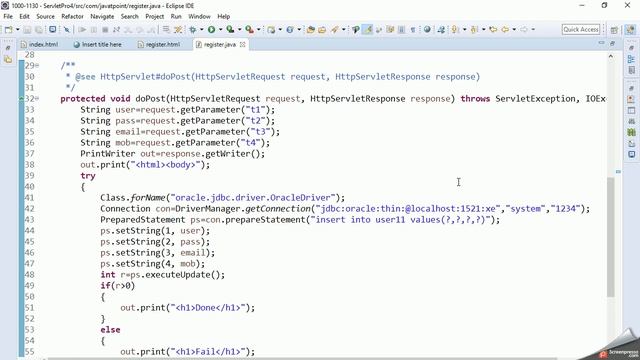Screen dimensions: 640x360
Task: Open the Help menu
Action: tap(224, 16)
